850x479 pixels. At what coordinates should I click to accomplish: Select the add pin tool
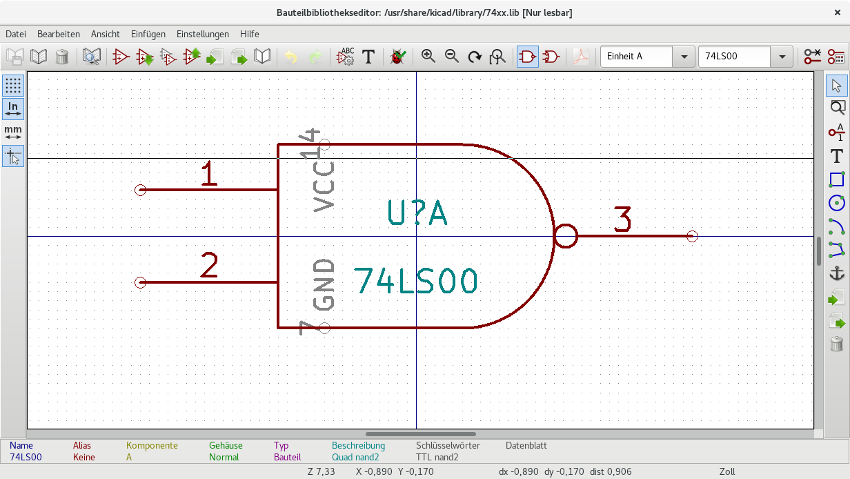837,132
